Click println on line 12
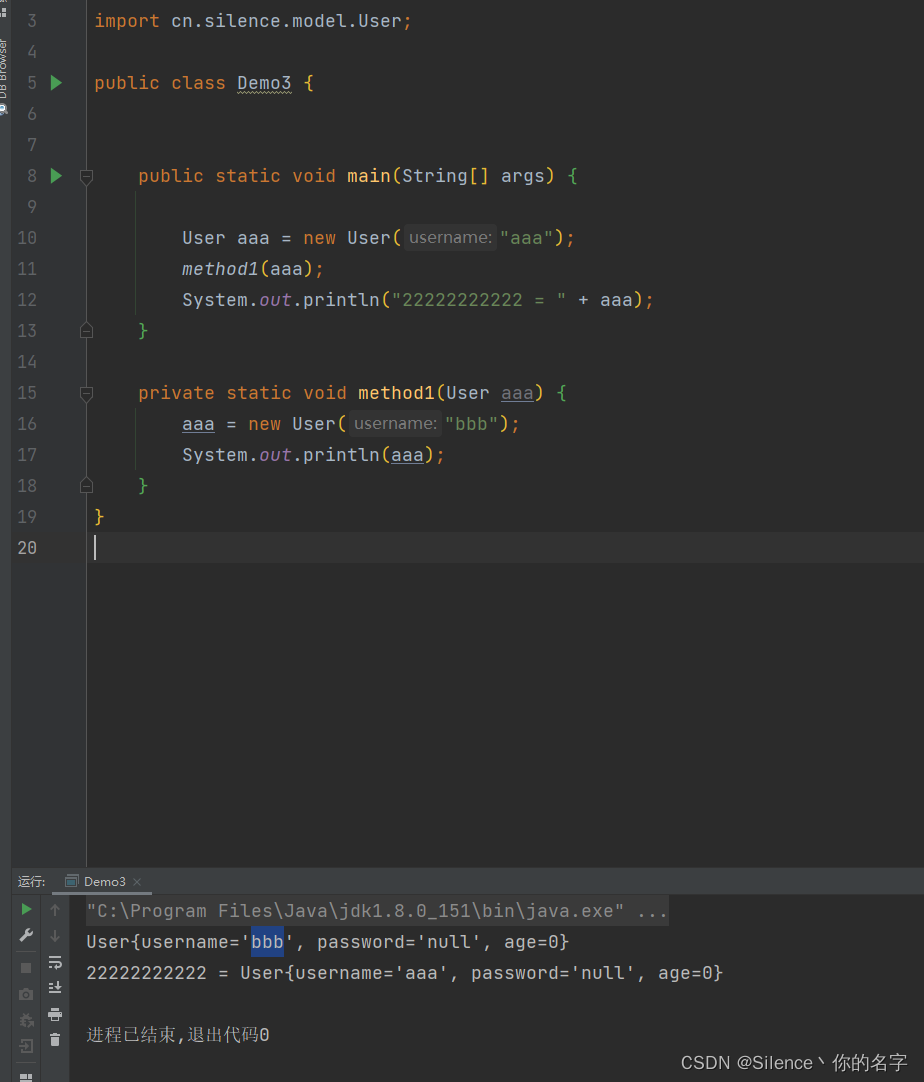Viewport: 924px width, 1082px height. 342,300
